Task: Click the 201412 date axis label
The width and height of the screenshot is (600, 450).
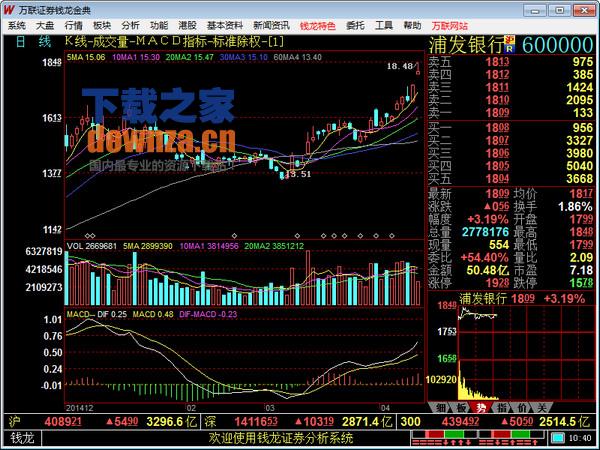Action: (80, 408)
